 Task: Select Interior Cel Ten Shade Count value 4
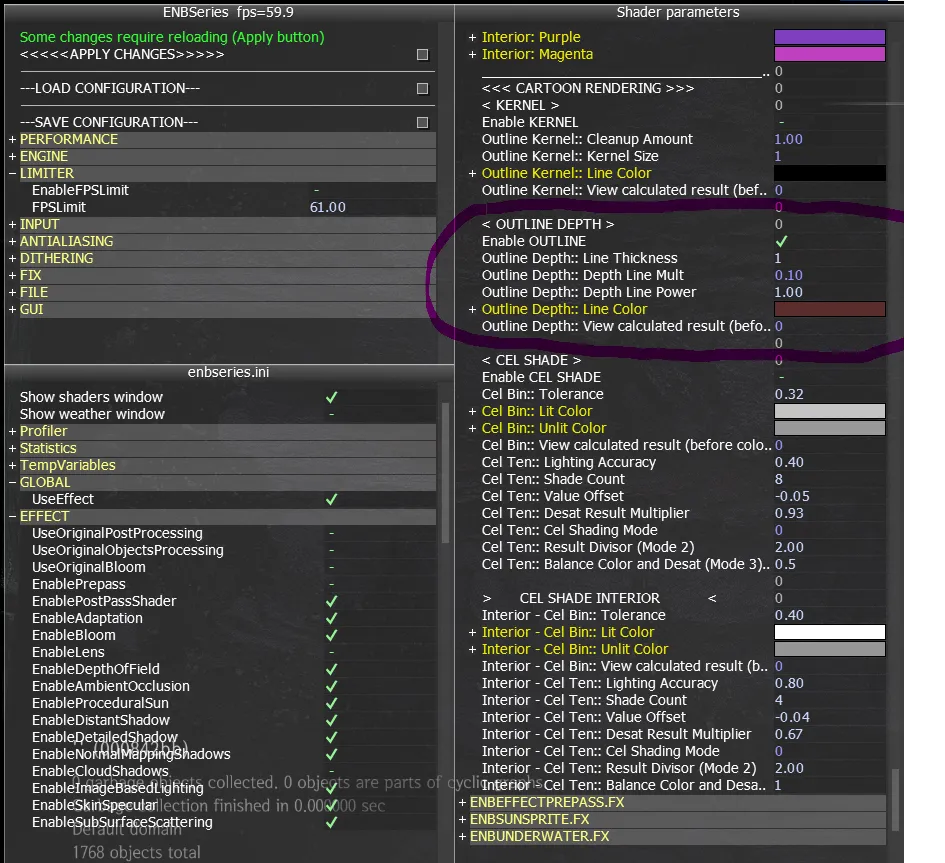pos(779,700)
